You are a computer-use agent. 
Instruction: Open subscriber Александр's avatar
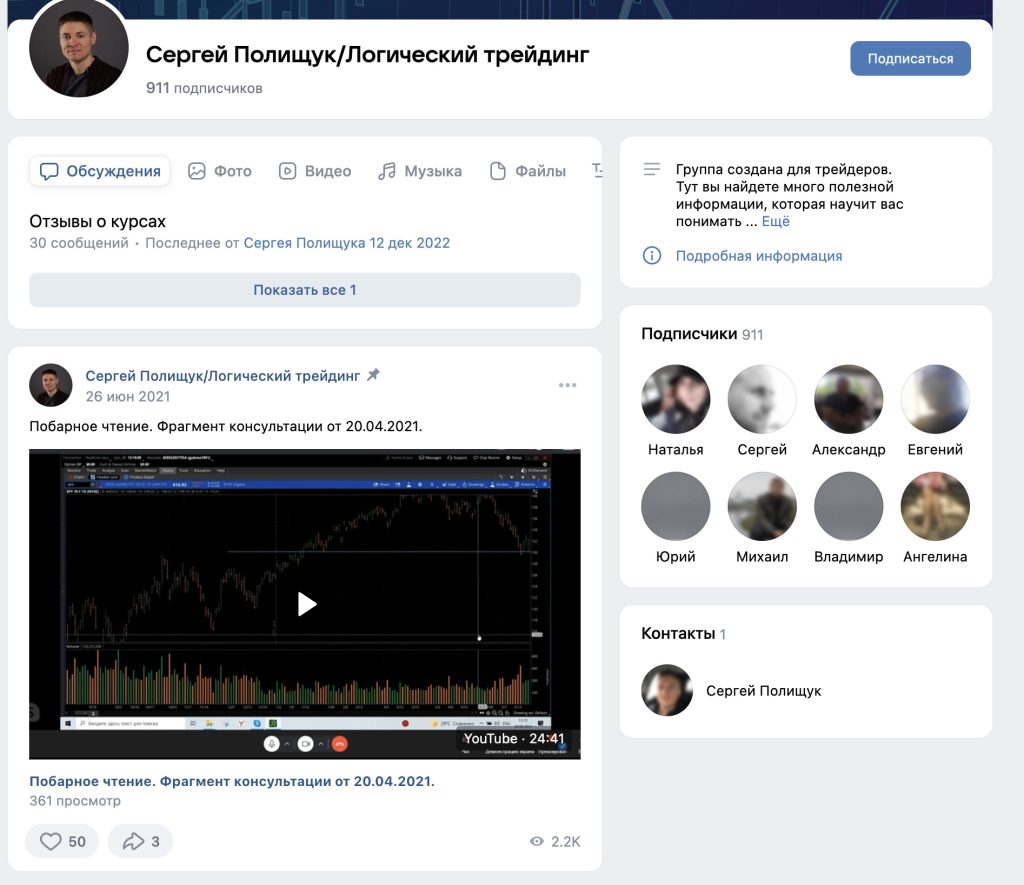(848, 399)
